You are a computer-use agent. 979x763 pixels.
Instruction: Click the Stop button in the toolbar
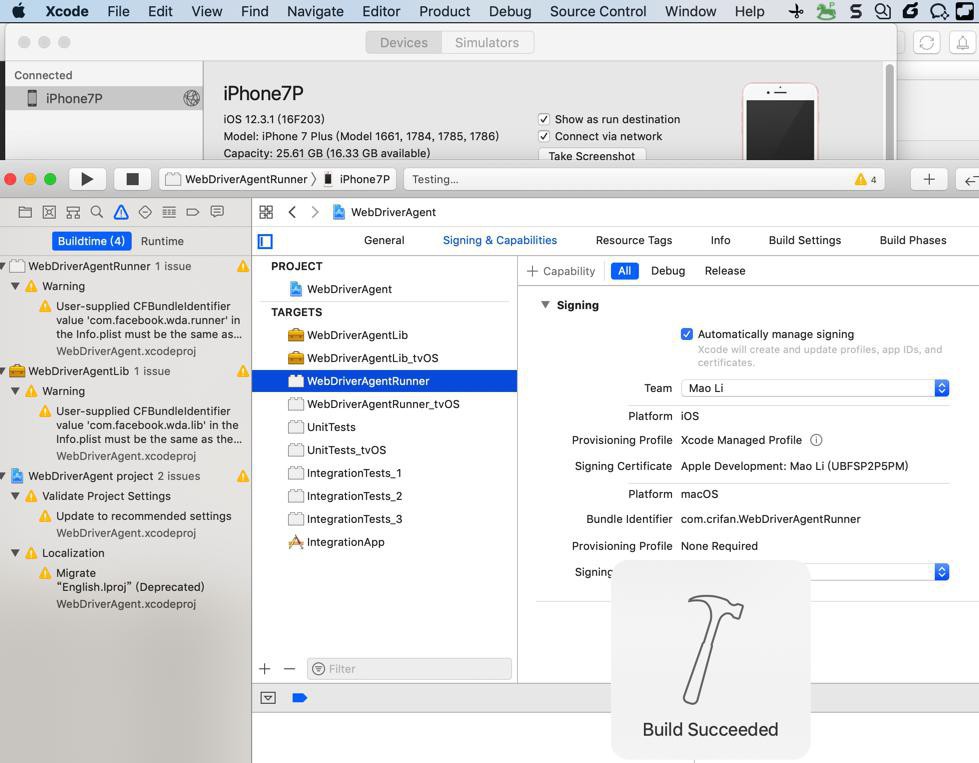pyautogui.click(x=132, y=179)
